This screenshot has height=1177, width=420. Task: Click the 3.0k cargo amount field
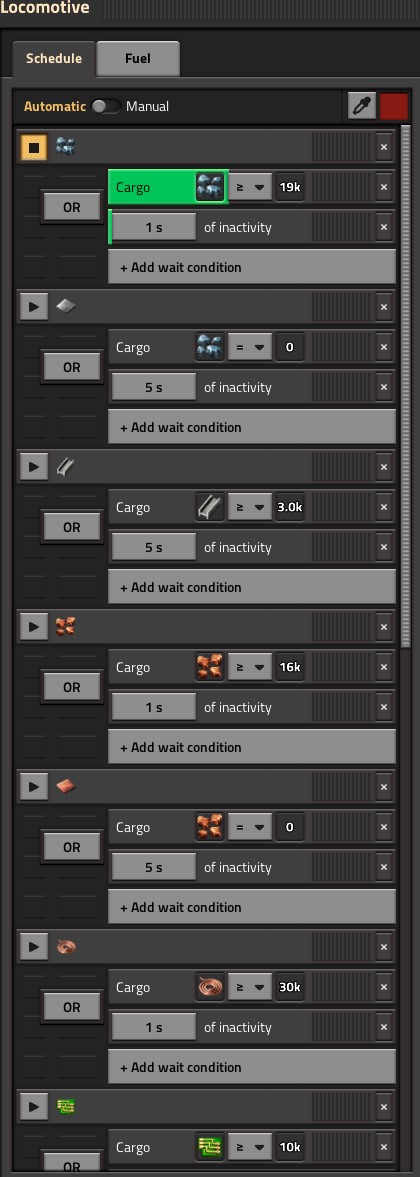click(x=290, y=507)
